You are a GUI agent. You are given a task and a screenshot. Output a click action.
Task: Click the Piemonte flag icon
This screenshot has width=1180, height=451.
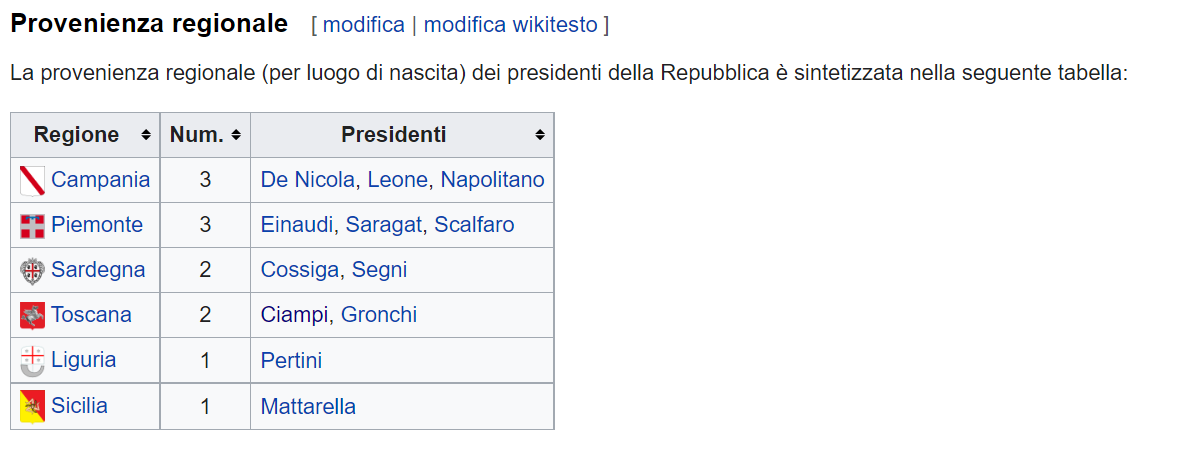(x=32, y=226)
